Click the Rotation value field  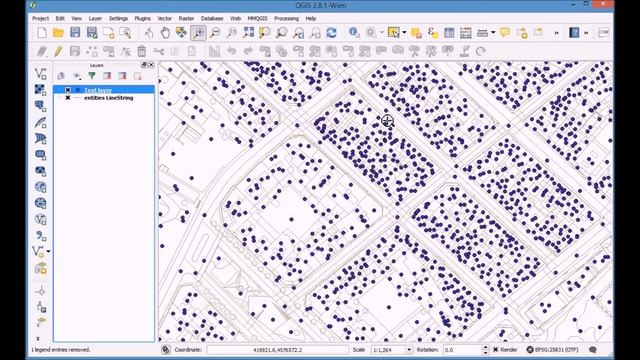point(462,350)
